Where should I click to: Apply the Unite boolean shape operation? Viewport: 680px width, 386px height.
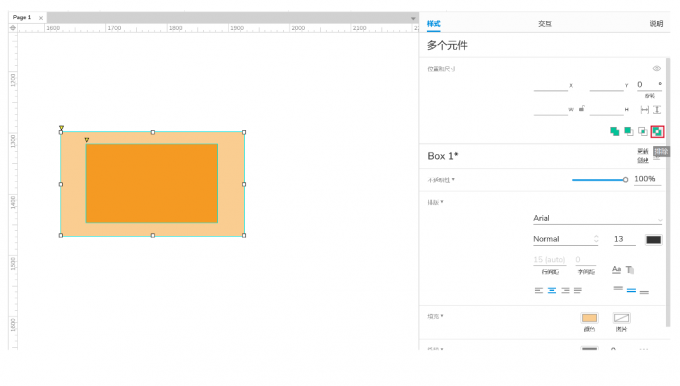615,131
